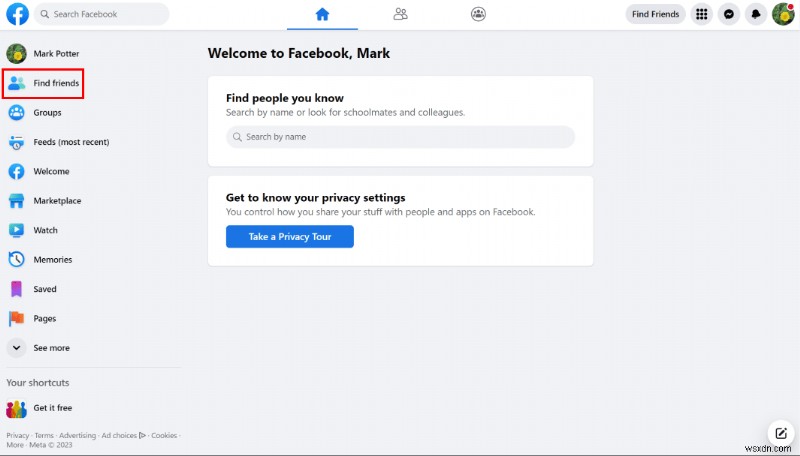Image resolution: width=800 pixels, height=456 pixels.
Task: Click the Find friends sidebar icon
Action: [x=16, y=83]
